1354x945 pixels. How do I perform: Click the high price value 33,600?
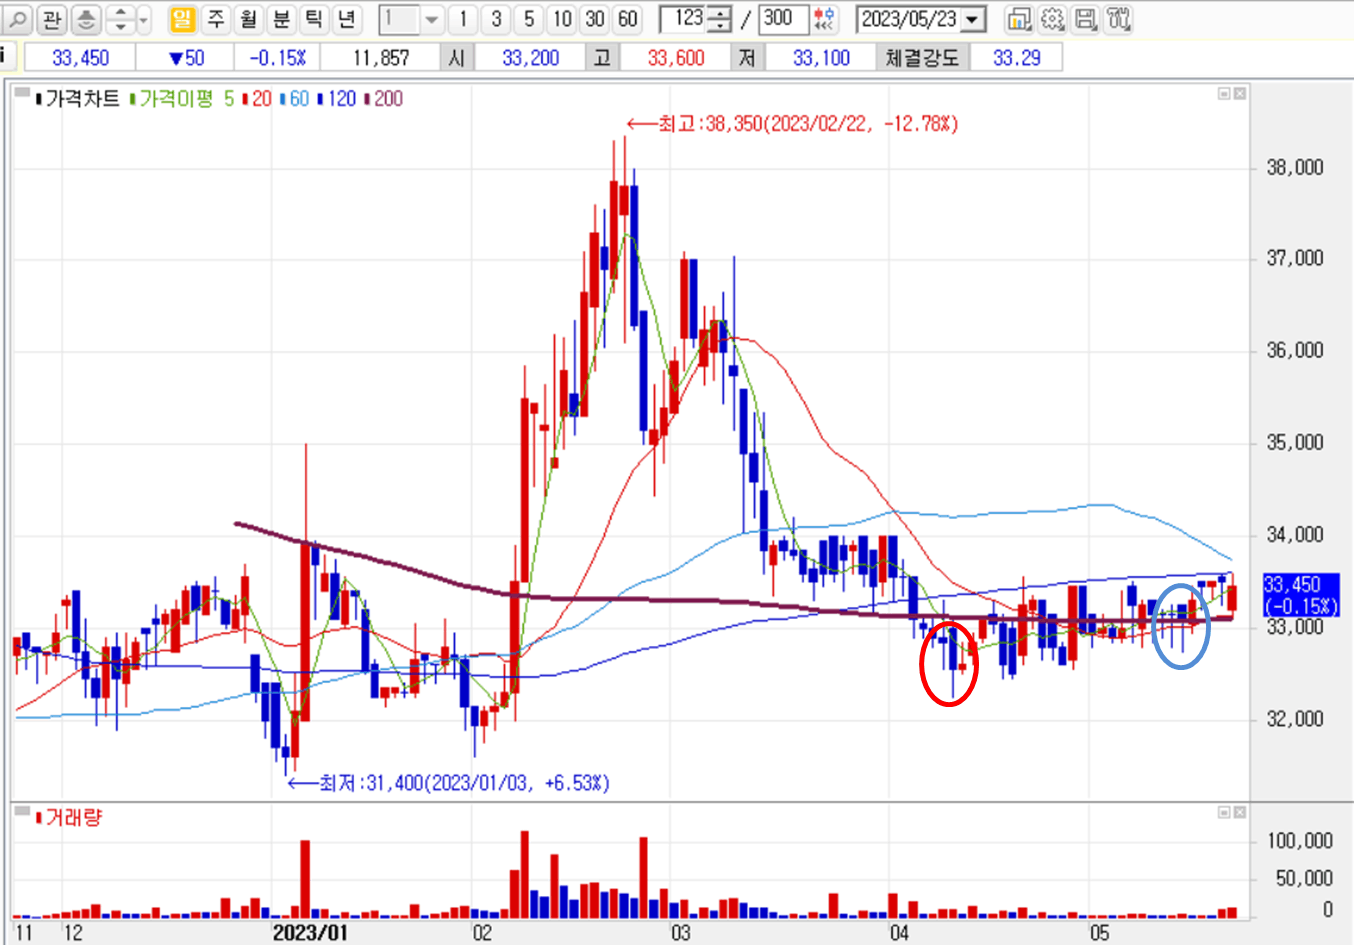click(x=676, y=58)
